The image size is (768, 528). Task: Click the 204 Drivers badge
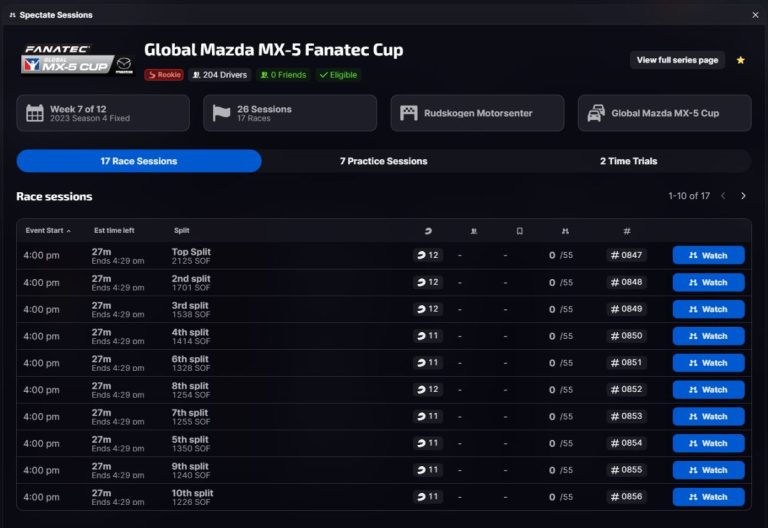[220, 75]
